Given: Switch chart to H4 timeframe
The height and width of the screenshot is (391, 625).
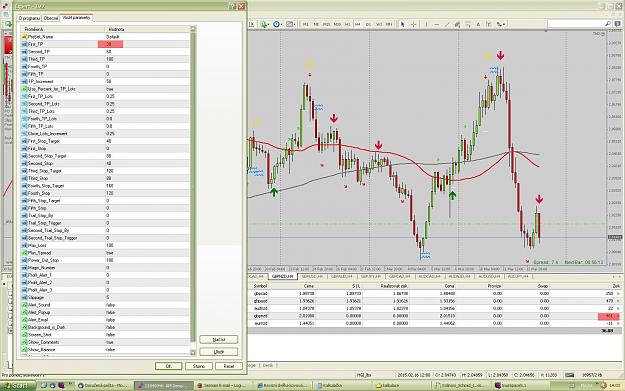Looking at the screenshot, I should pyautogui.click(x=358, y=24).
